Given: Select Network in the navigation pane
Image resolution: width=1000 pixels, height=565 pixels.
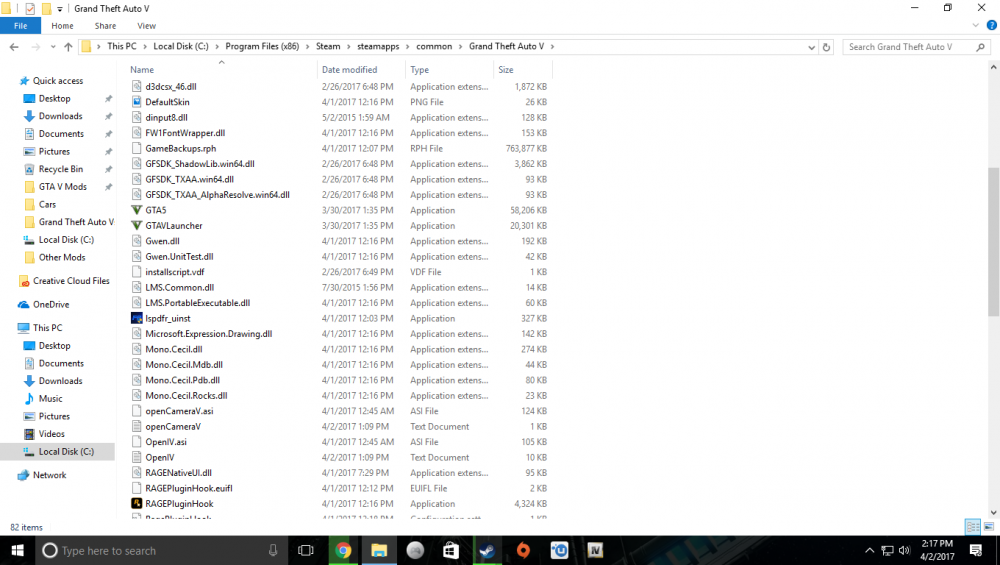Looking at the screenshot, I should pos(49,475).
